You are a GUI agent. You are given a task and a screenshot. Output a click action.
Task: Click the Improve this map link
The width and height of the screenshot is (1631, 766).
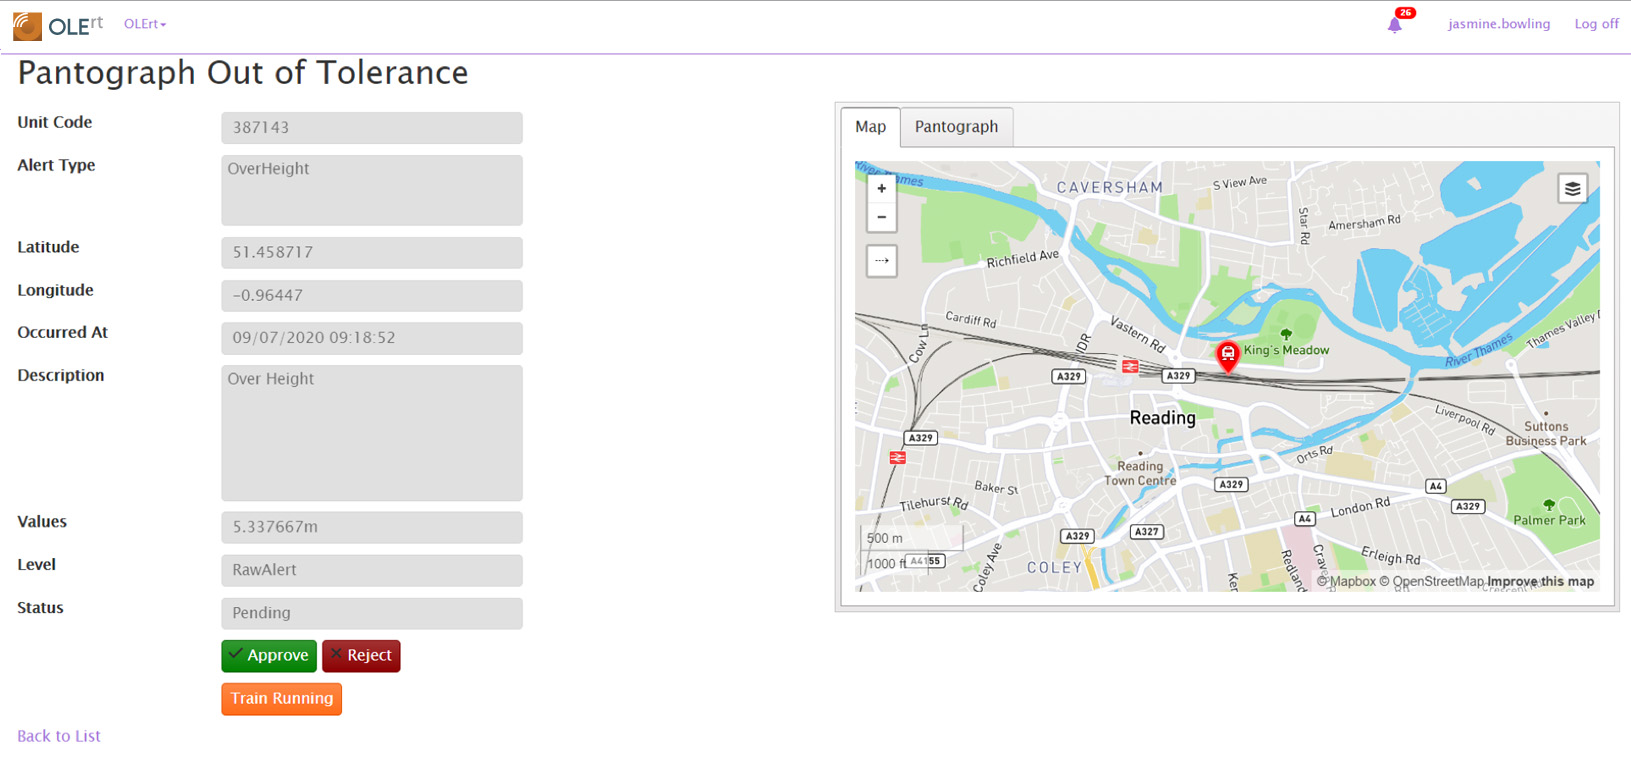click(1540, 582)
